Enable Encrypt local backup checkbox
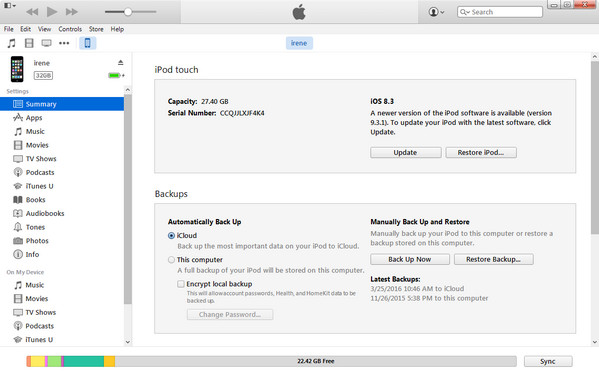Viewport: 599px width, 376px height. pos(181,284)
